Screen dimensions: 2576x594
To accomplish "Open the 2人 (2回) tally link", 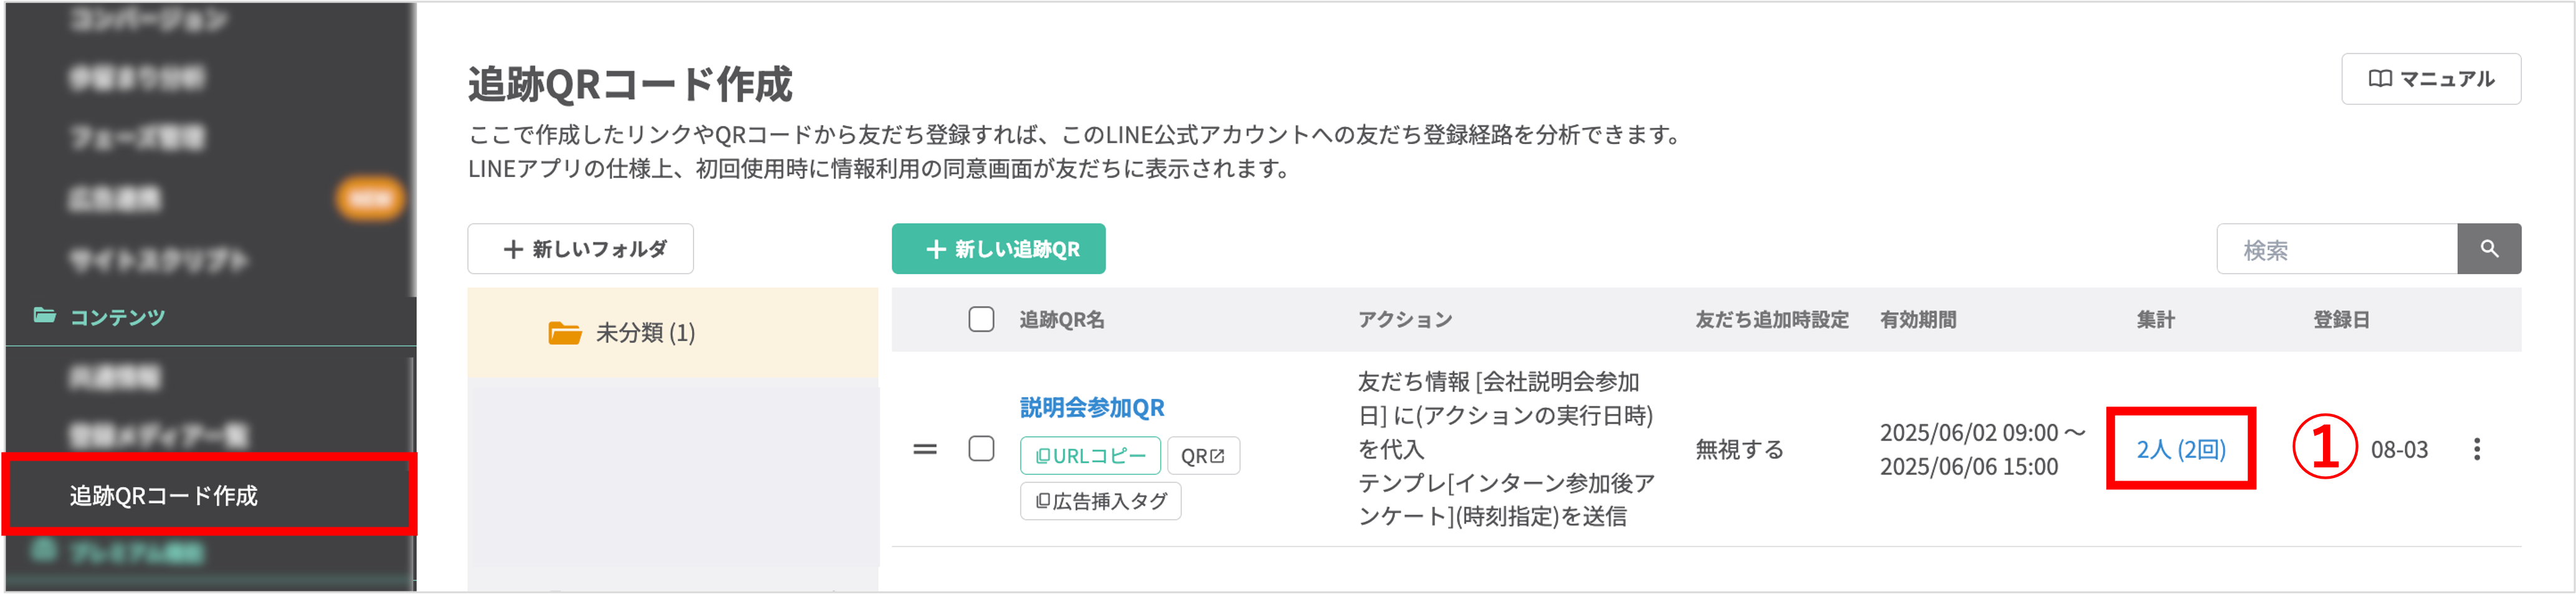I will pyautogui.click(x=2180, y=450).
